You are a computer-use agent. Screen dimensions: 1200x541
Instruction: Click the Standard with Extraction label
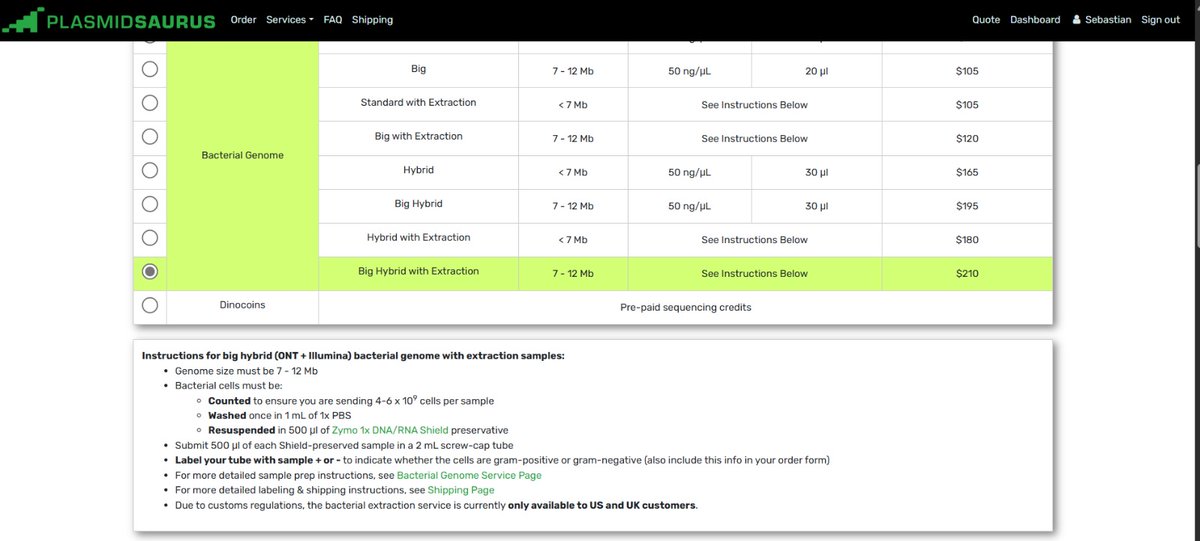coord(418,103)
